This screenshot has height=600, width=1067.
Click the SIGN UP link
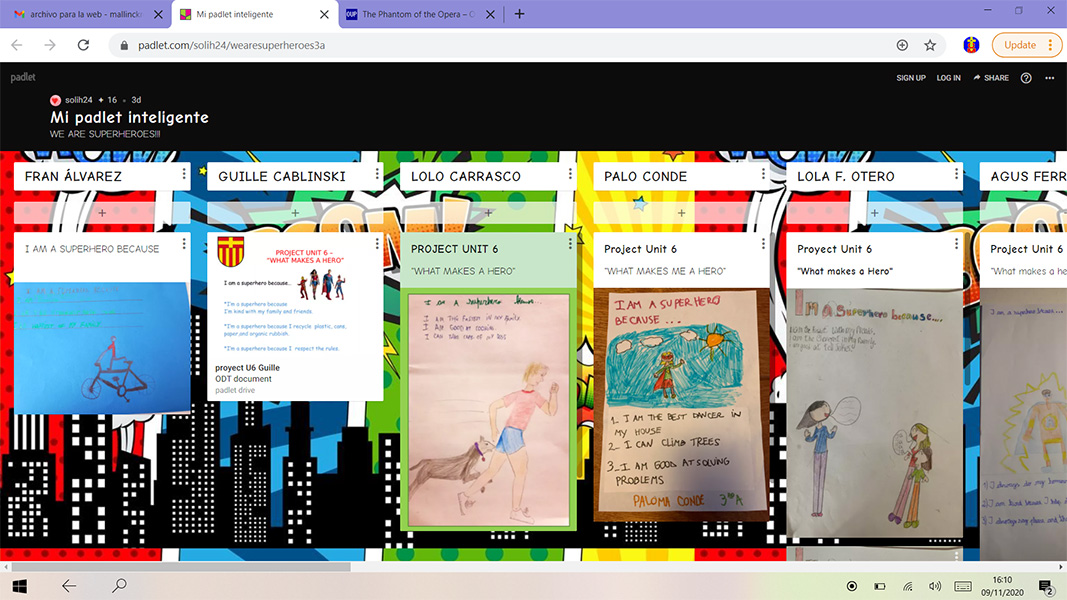pos(911,78)
